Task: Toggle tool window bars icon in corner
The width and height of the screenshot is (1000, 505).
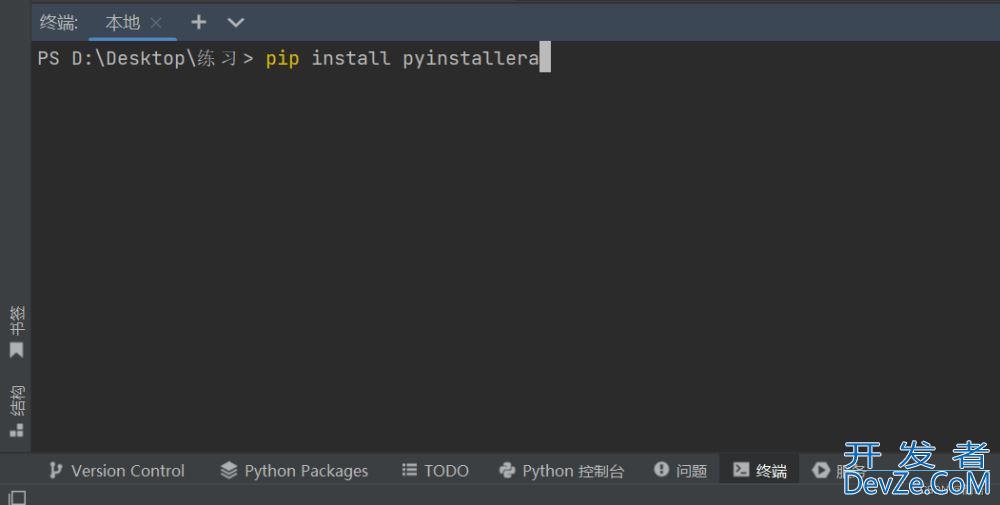Action: click(17, 497)
